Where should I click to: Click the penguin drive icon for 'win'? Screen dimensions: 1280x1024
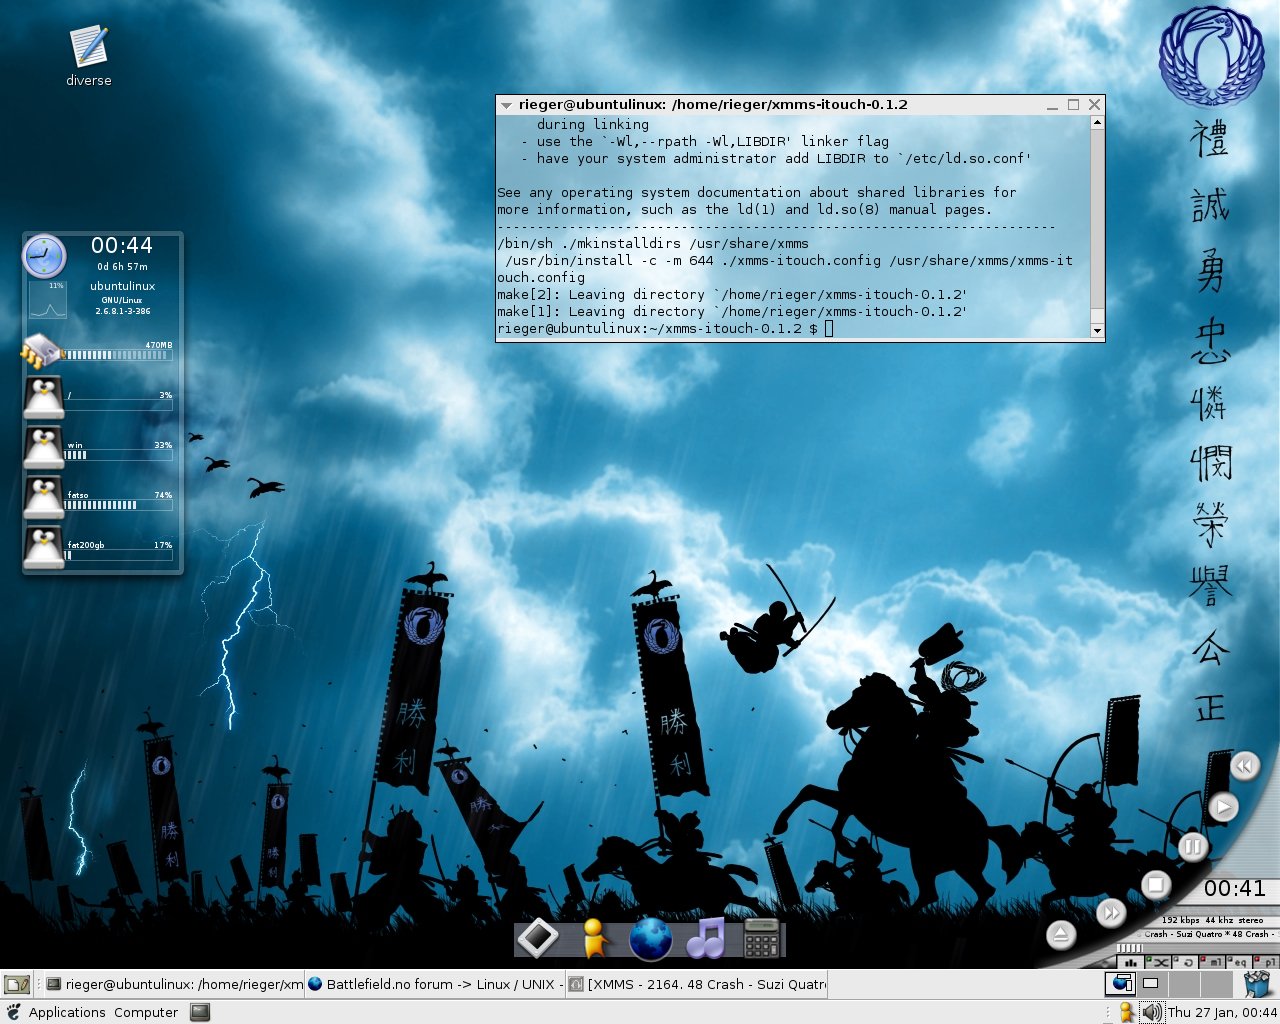(x=44, y=448)
